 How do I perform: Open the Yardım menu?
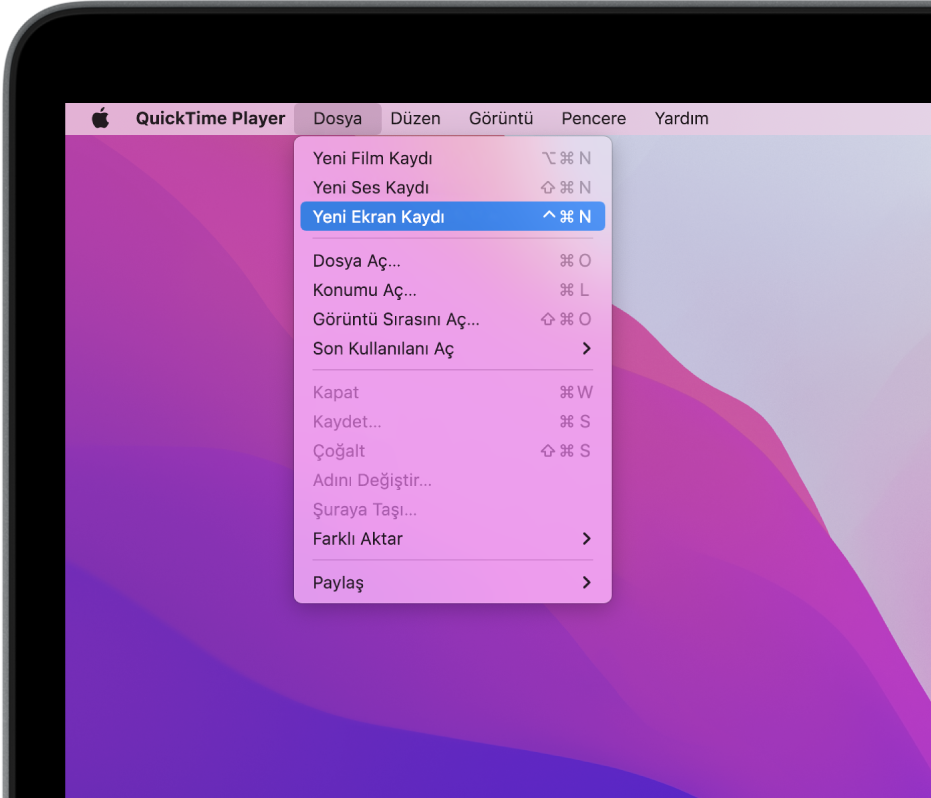pos(681,118)
